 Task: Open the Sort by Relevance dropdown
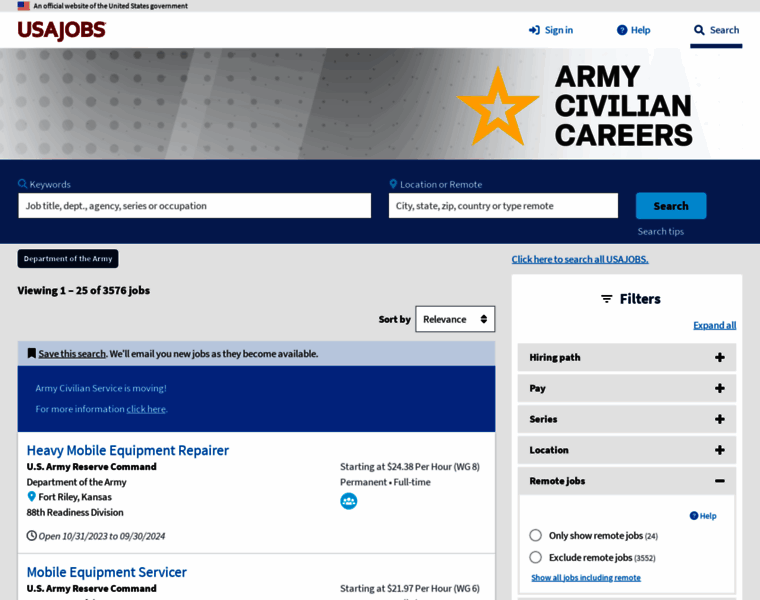tap(455, 319)
